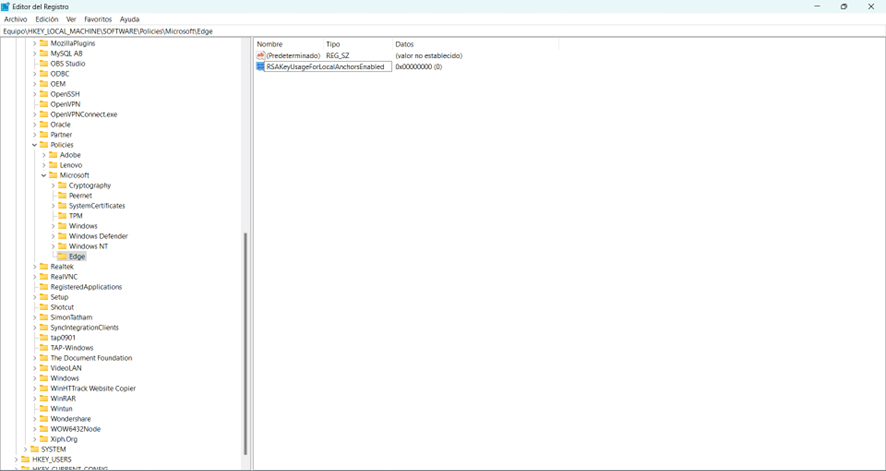Expand the SYSTEM hive
Image resolution: width=886 pixels, height=471 pixels.
[x=25, y=449]
